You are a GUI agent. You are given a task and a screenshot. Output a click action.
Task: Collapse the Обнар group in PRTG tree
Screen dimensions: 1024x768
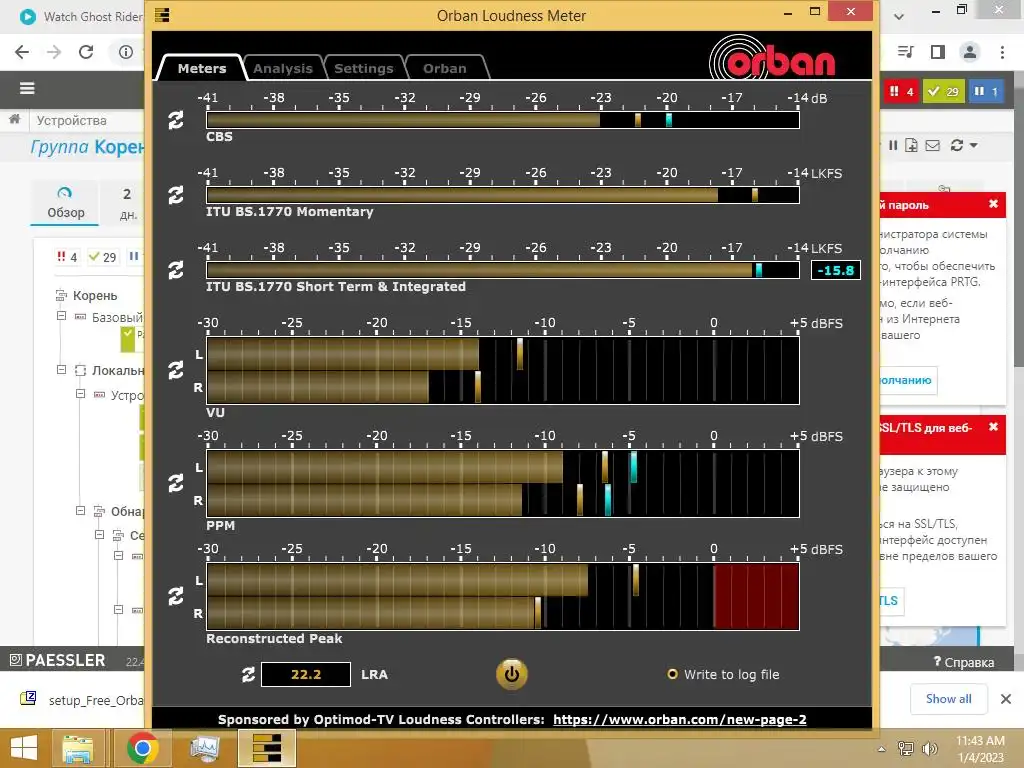click(x=80, y=511)
